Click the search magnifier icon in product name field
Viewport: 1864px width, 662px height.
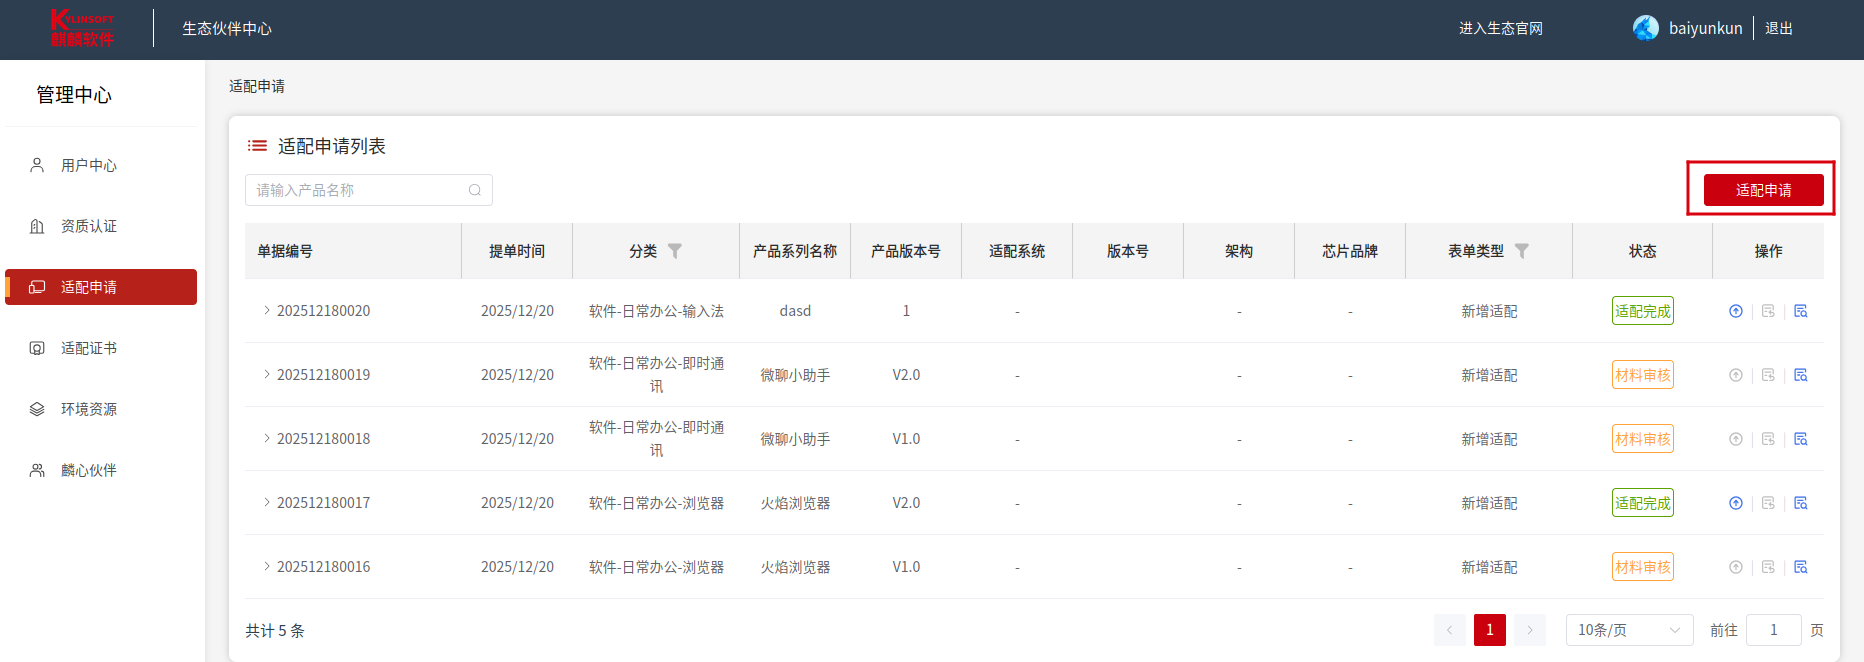click(475, 190)
